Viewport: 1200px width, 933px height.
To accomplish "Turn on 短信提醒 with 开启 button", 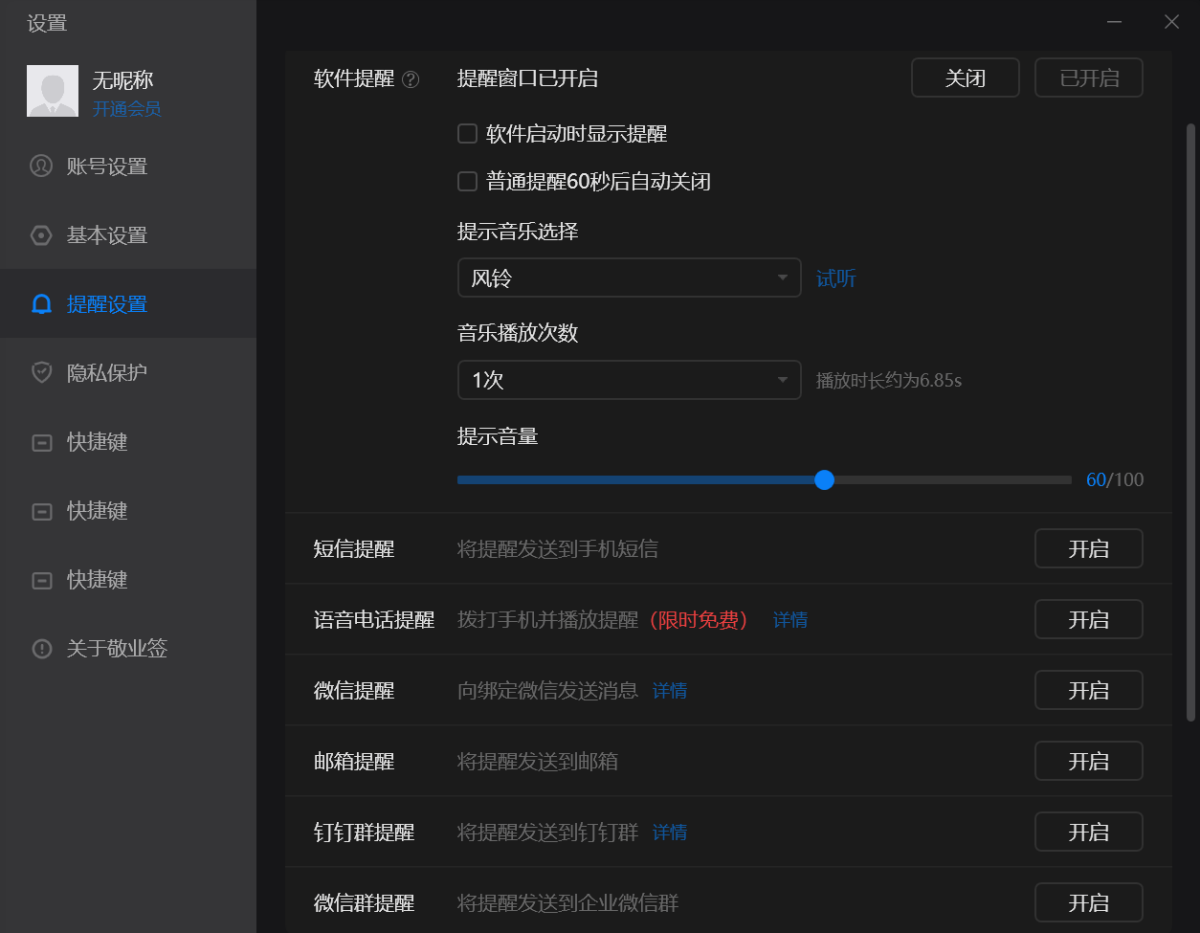I will (1088, 549).
